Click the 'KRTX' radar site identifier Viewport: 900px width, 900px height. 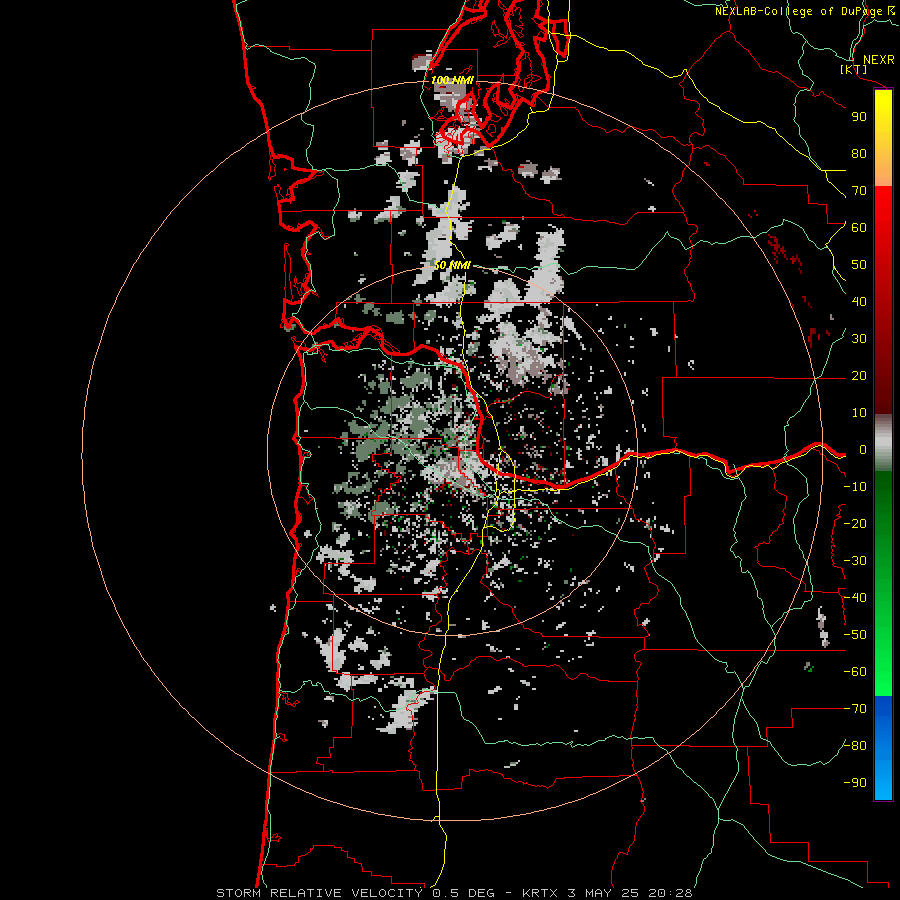(x=540, y=893)
